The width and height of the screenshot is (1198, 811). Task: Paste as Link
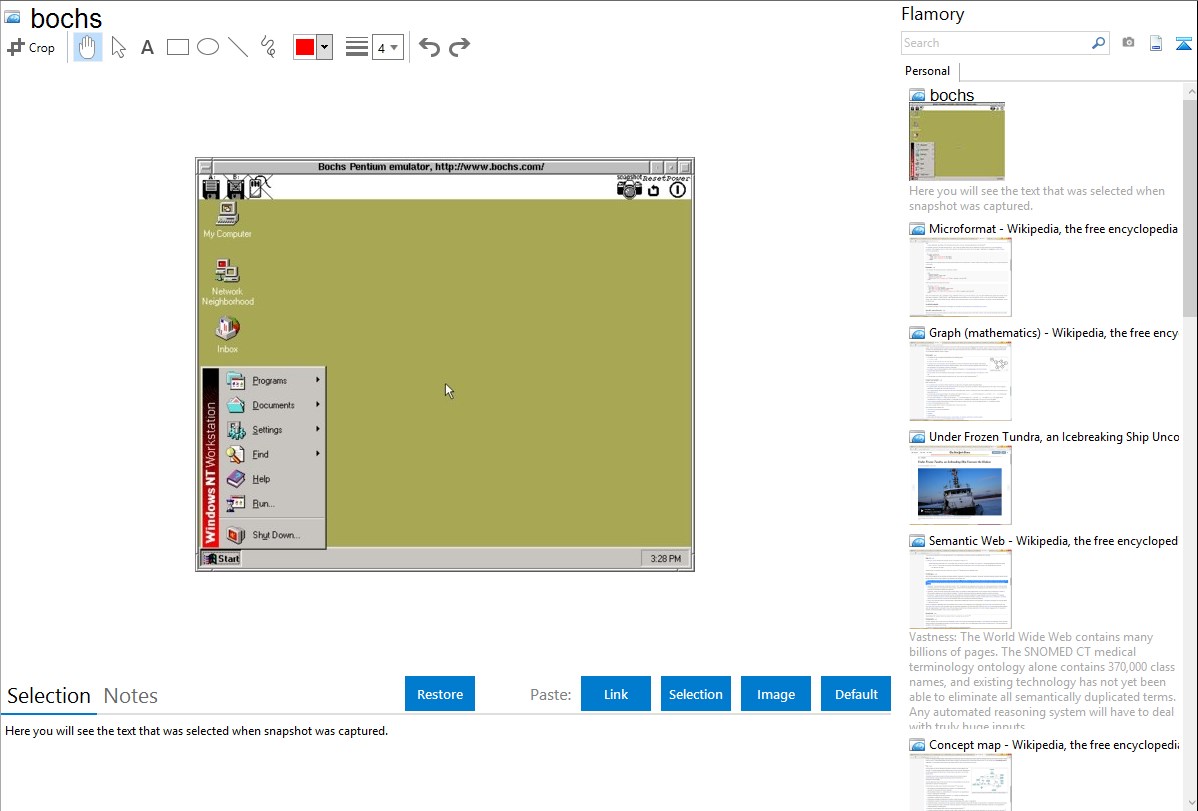pyautogui.click(x=616, y=694)
